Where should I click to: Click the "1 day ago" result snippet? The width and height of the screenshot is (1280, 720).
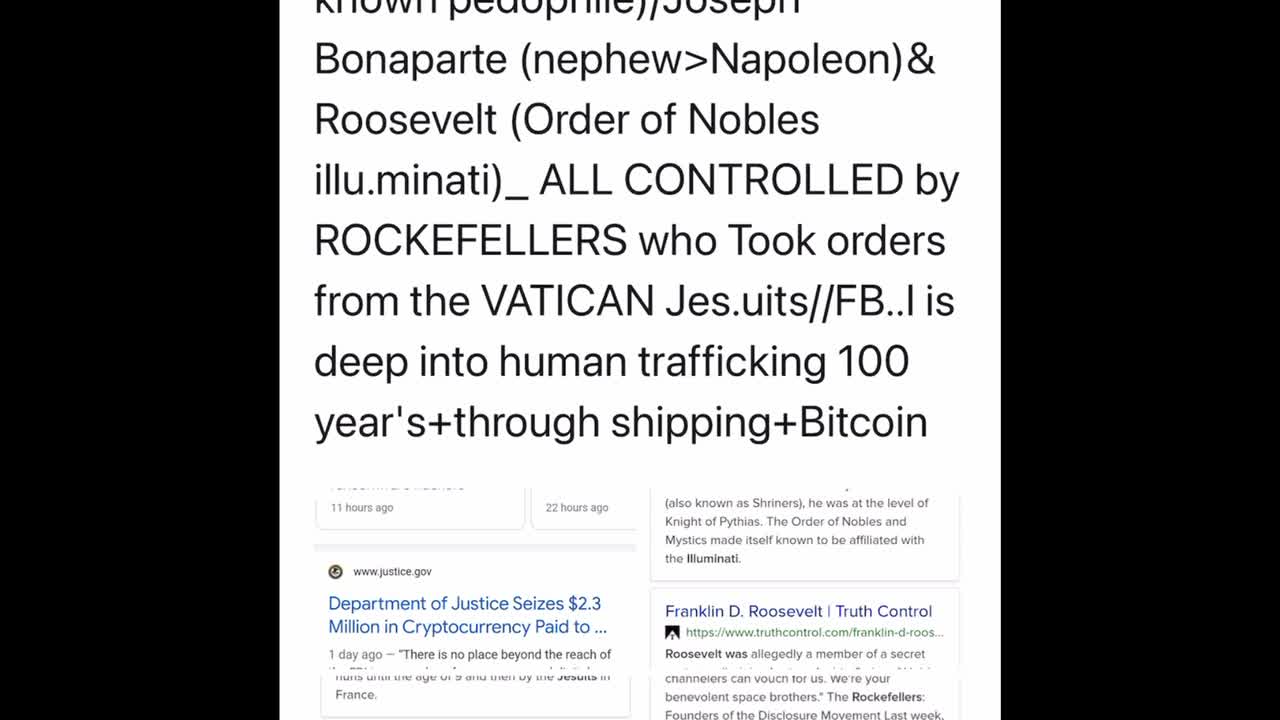(470, 655)
